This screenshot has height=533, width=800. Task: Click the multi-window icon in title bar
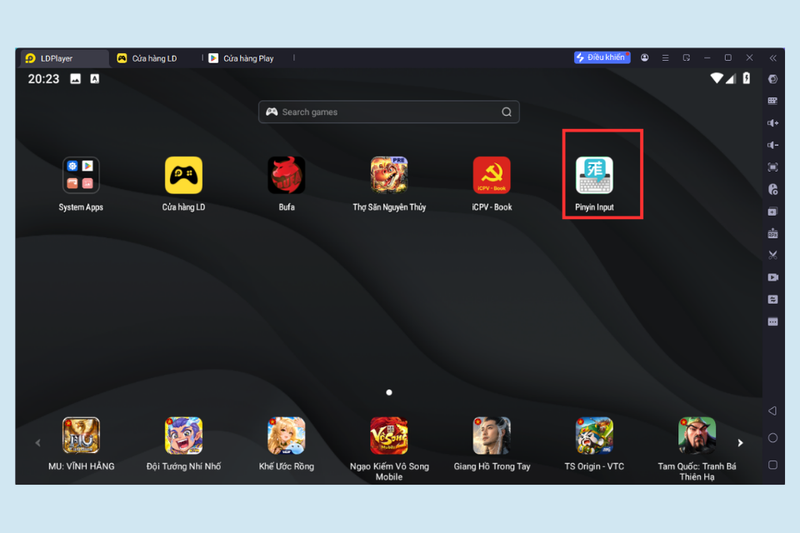pos(686,58)
